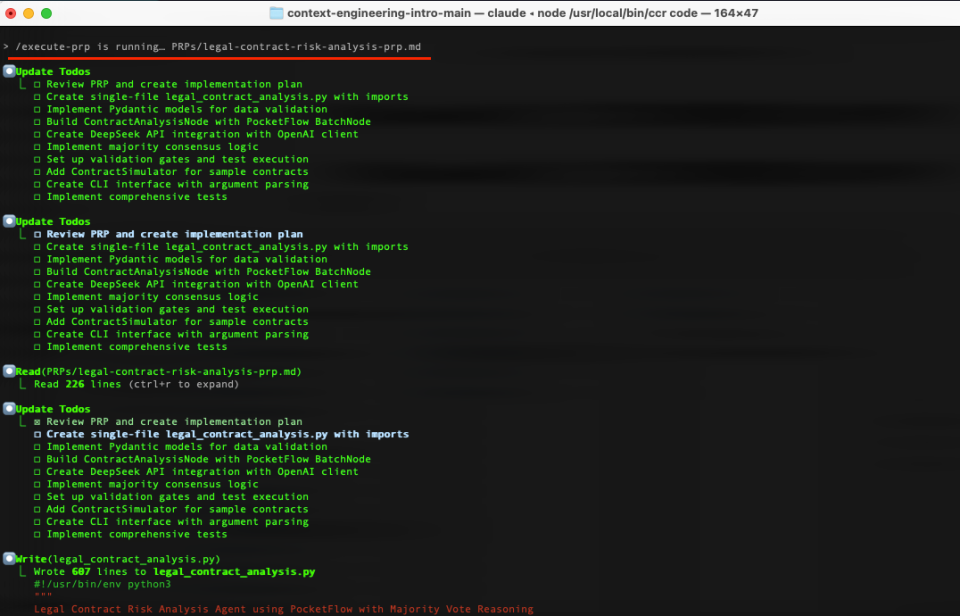Click the "#!/usr/bin/env python3" shebang line
960x616 pixels.
tap(102, 584)
